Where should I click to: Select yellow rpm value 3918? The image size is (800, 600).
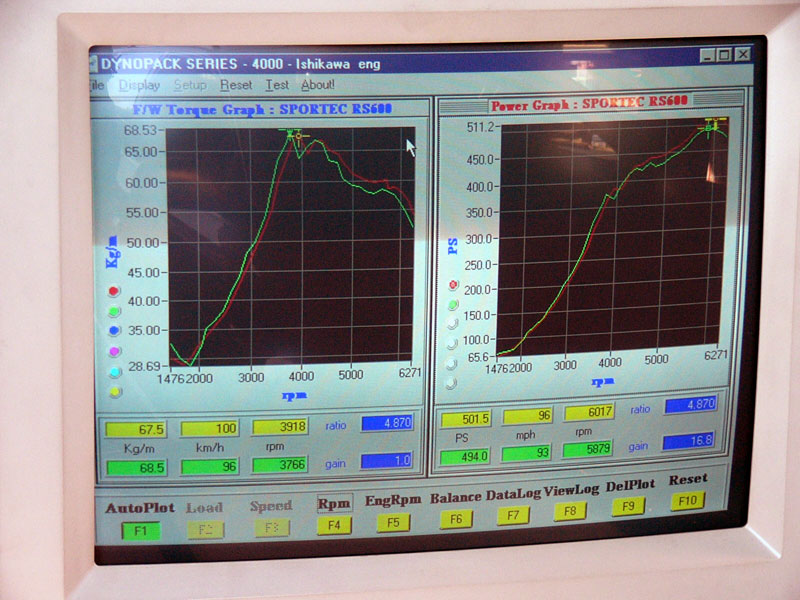point(280,427)
